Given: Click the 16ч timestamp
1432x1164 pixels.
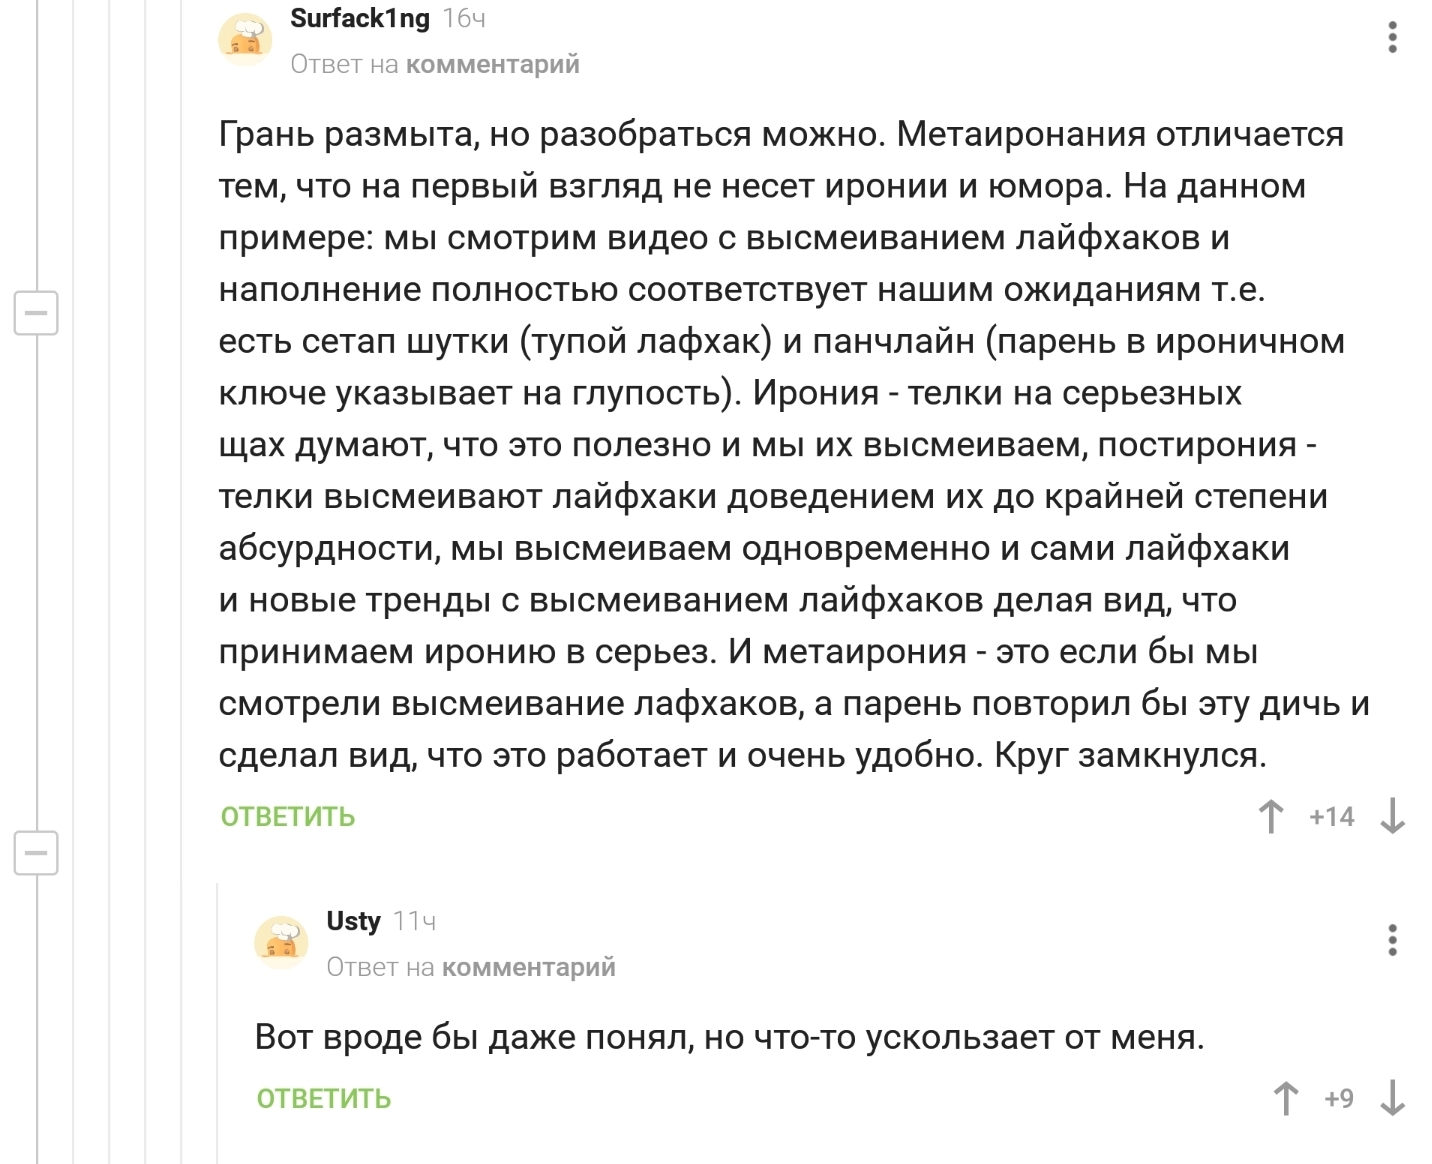Looking at the screenshot, I should pyautogui.click(x=464, y=18).
